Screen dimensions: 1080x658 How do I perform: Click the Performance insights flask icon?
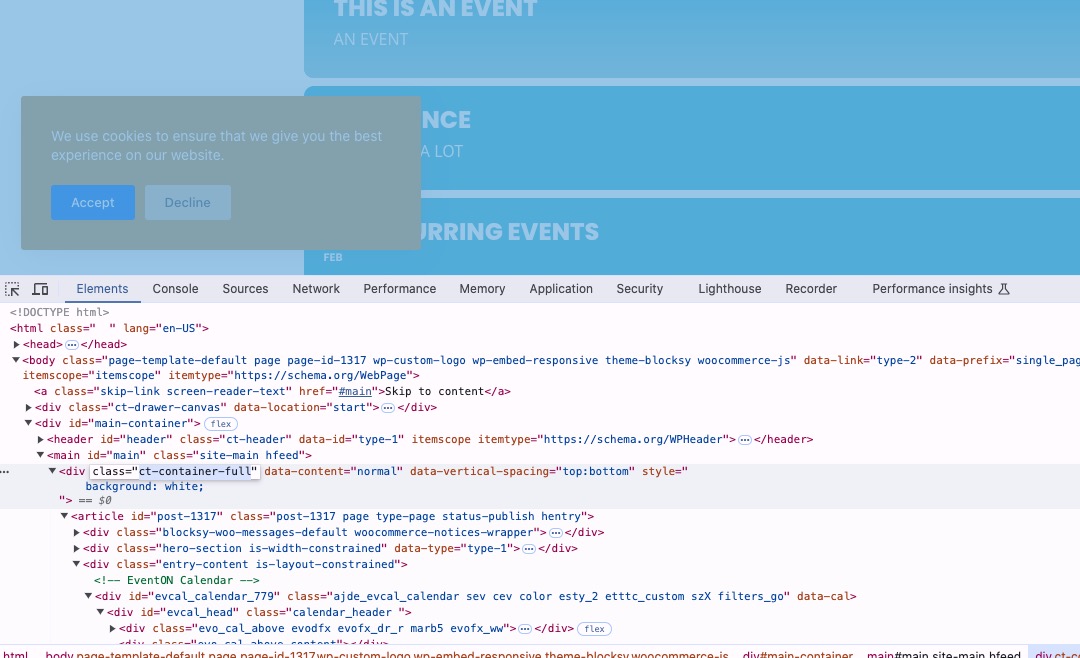[x=1004, y=289]
